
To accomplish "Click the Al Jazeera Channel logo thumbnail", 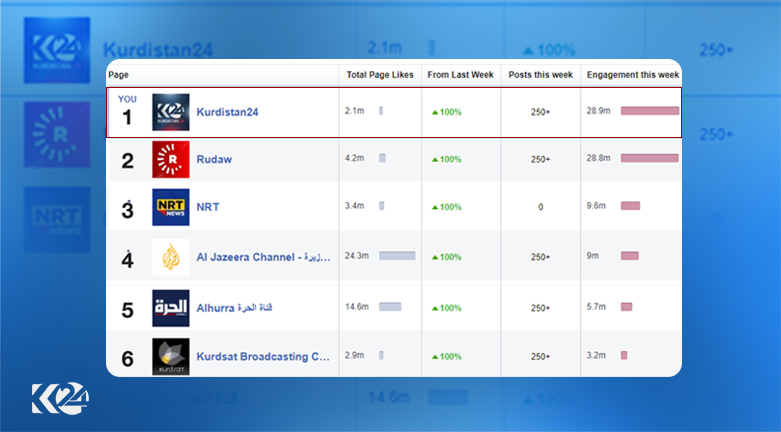I will [x=170, y=257].
